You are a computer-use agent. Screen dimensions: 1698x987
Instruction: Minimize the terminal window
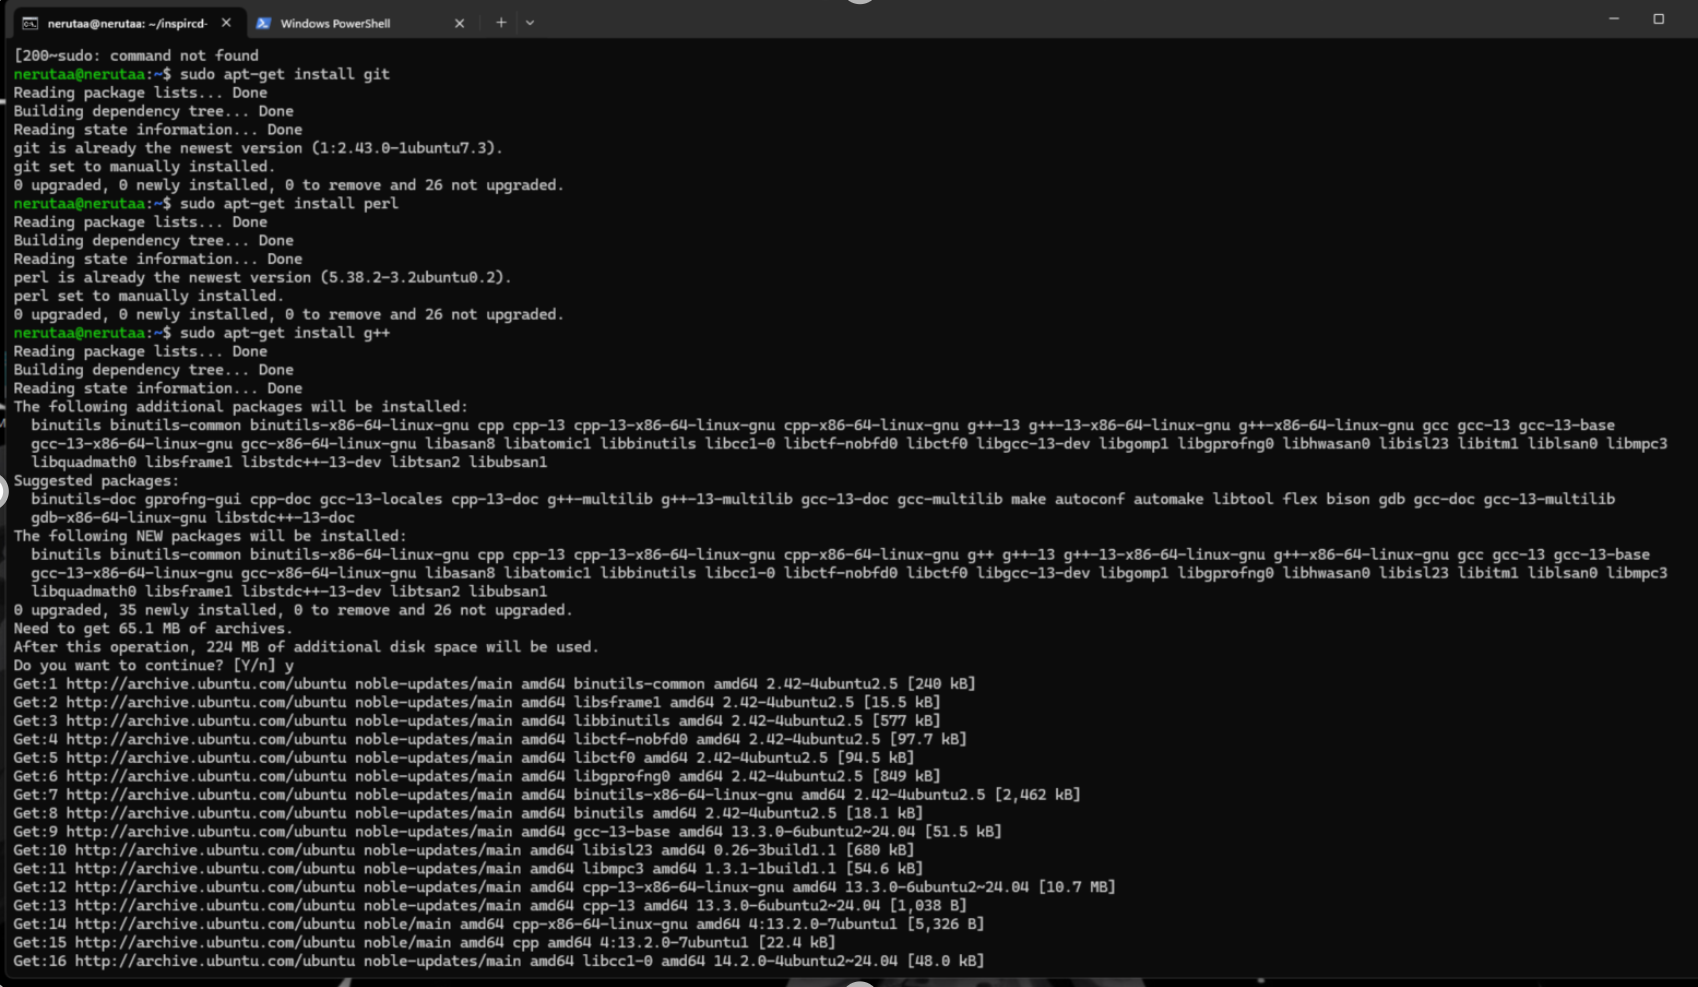[x=1613, y=19]
